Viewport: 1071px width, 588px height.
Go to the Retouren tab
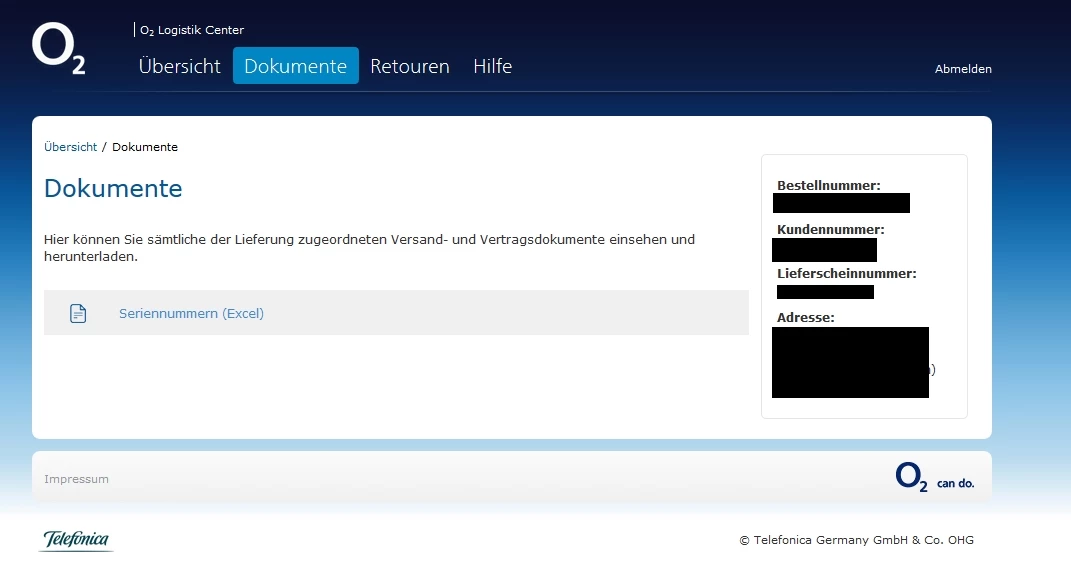coord(410,66)
